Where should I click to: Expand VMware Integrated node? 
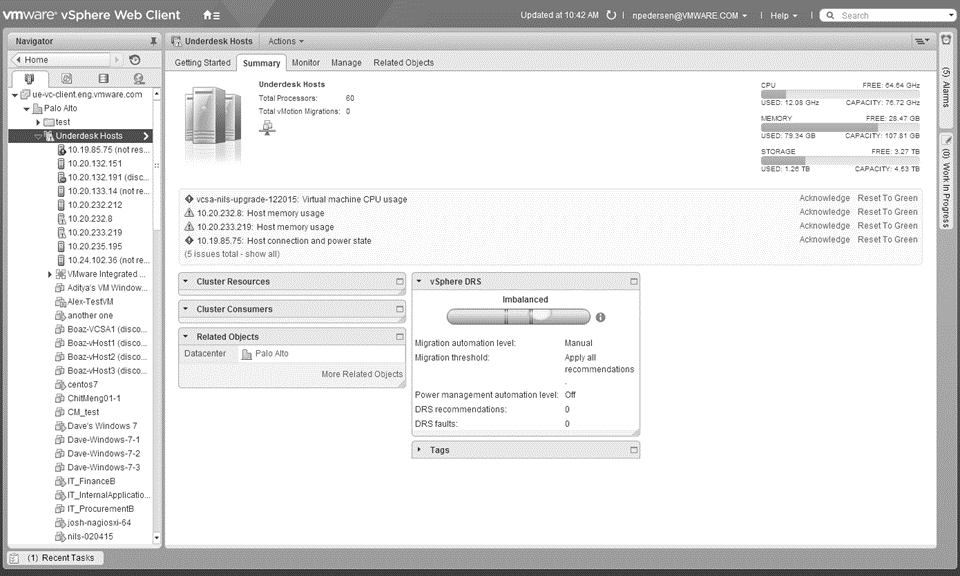tap(50, 274)
